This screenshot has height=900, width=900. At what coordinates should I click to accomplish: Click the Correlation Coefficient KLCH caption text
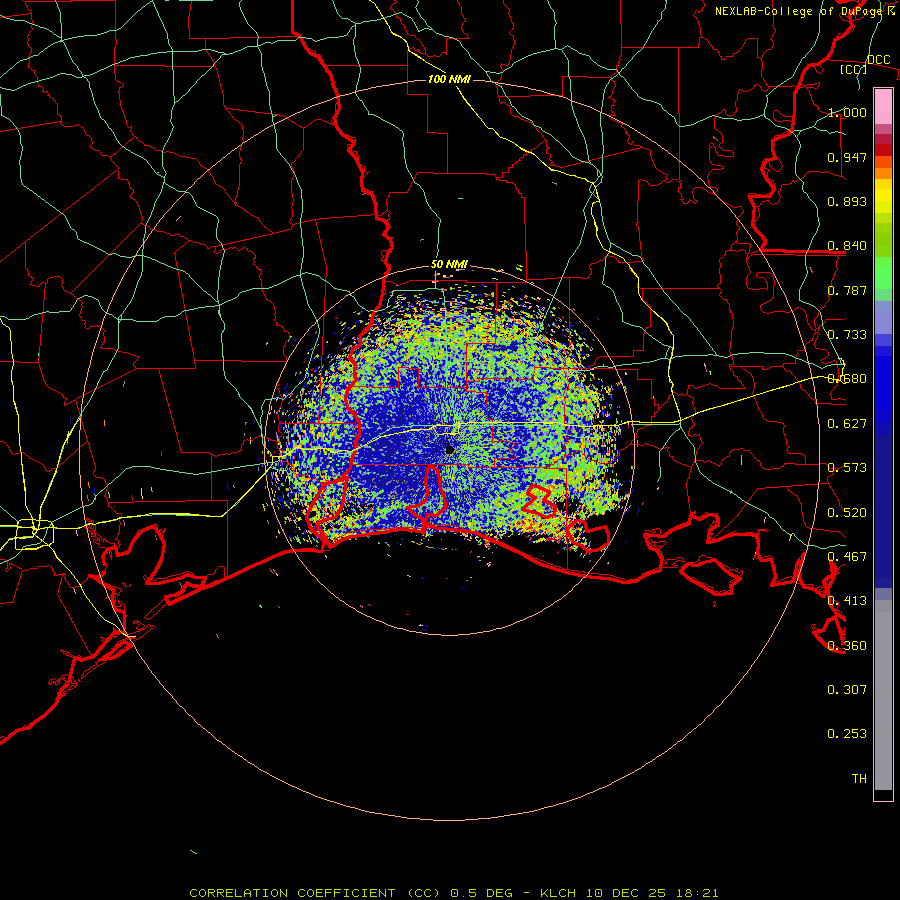454,893
